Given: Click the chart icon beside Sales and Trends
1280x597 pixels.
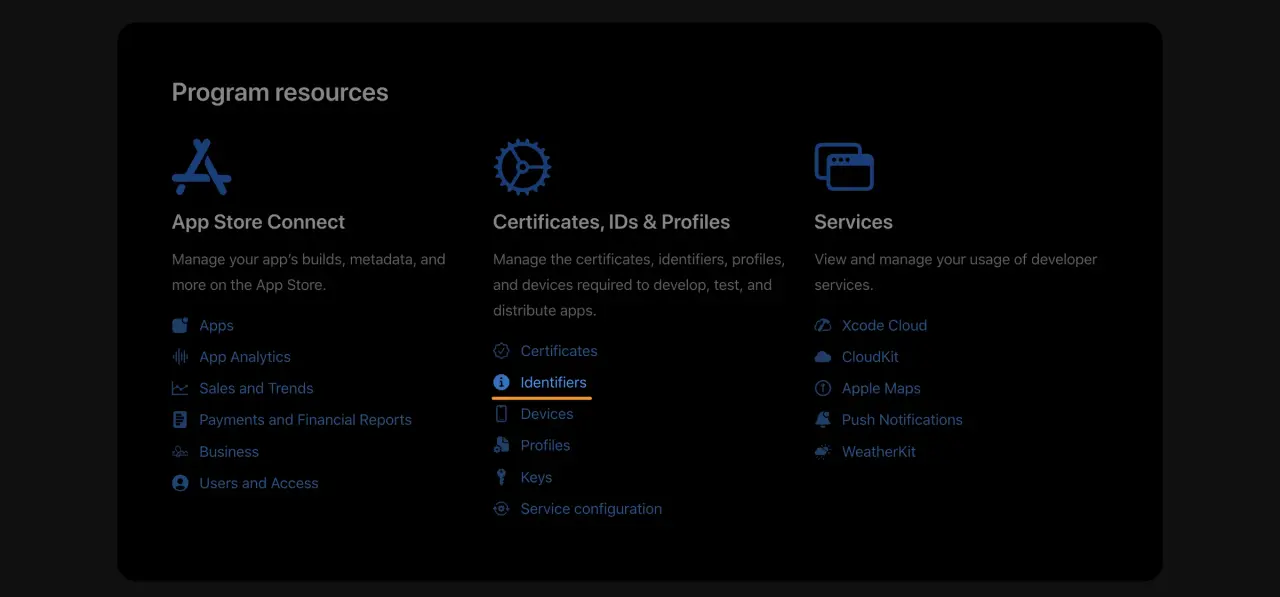Looking at the screenshot, I should tap(180, 388).
